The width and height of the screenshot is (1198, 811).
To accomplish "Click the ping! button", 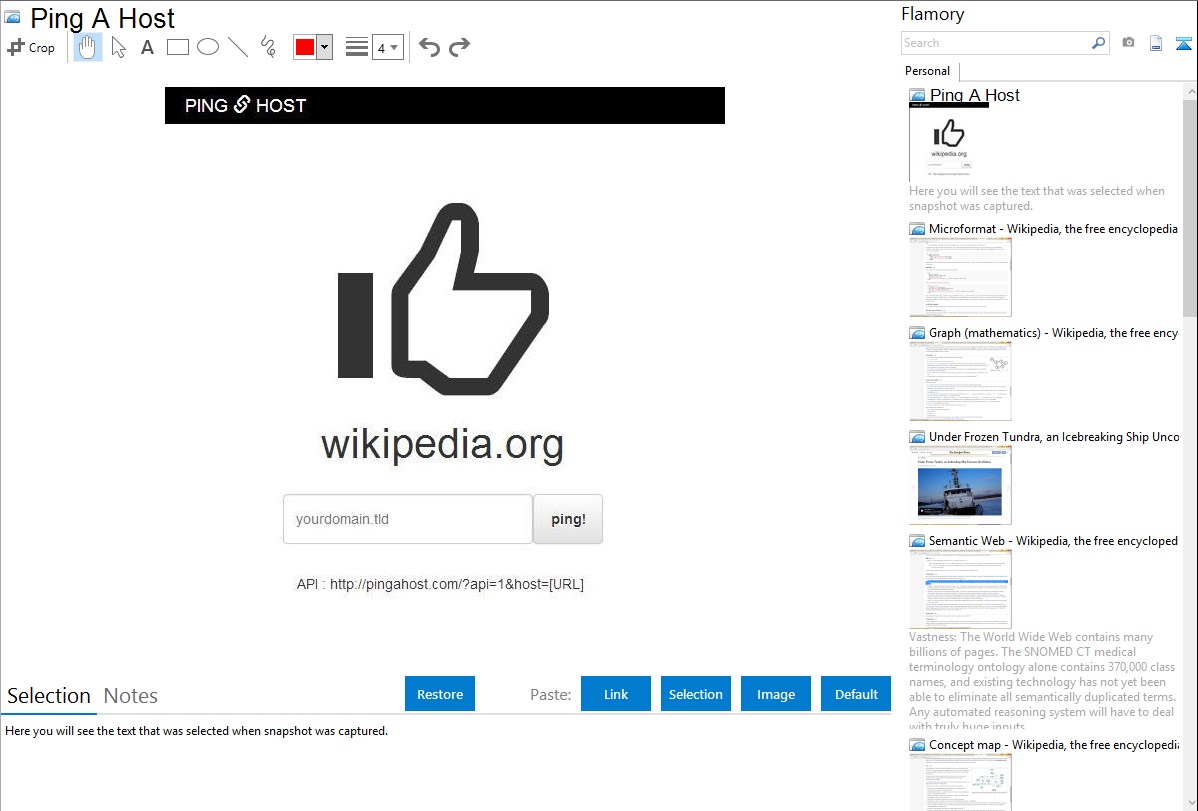I will [568, 519].
